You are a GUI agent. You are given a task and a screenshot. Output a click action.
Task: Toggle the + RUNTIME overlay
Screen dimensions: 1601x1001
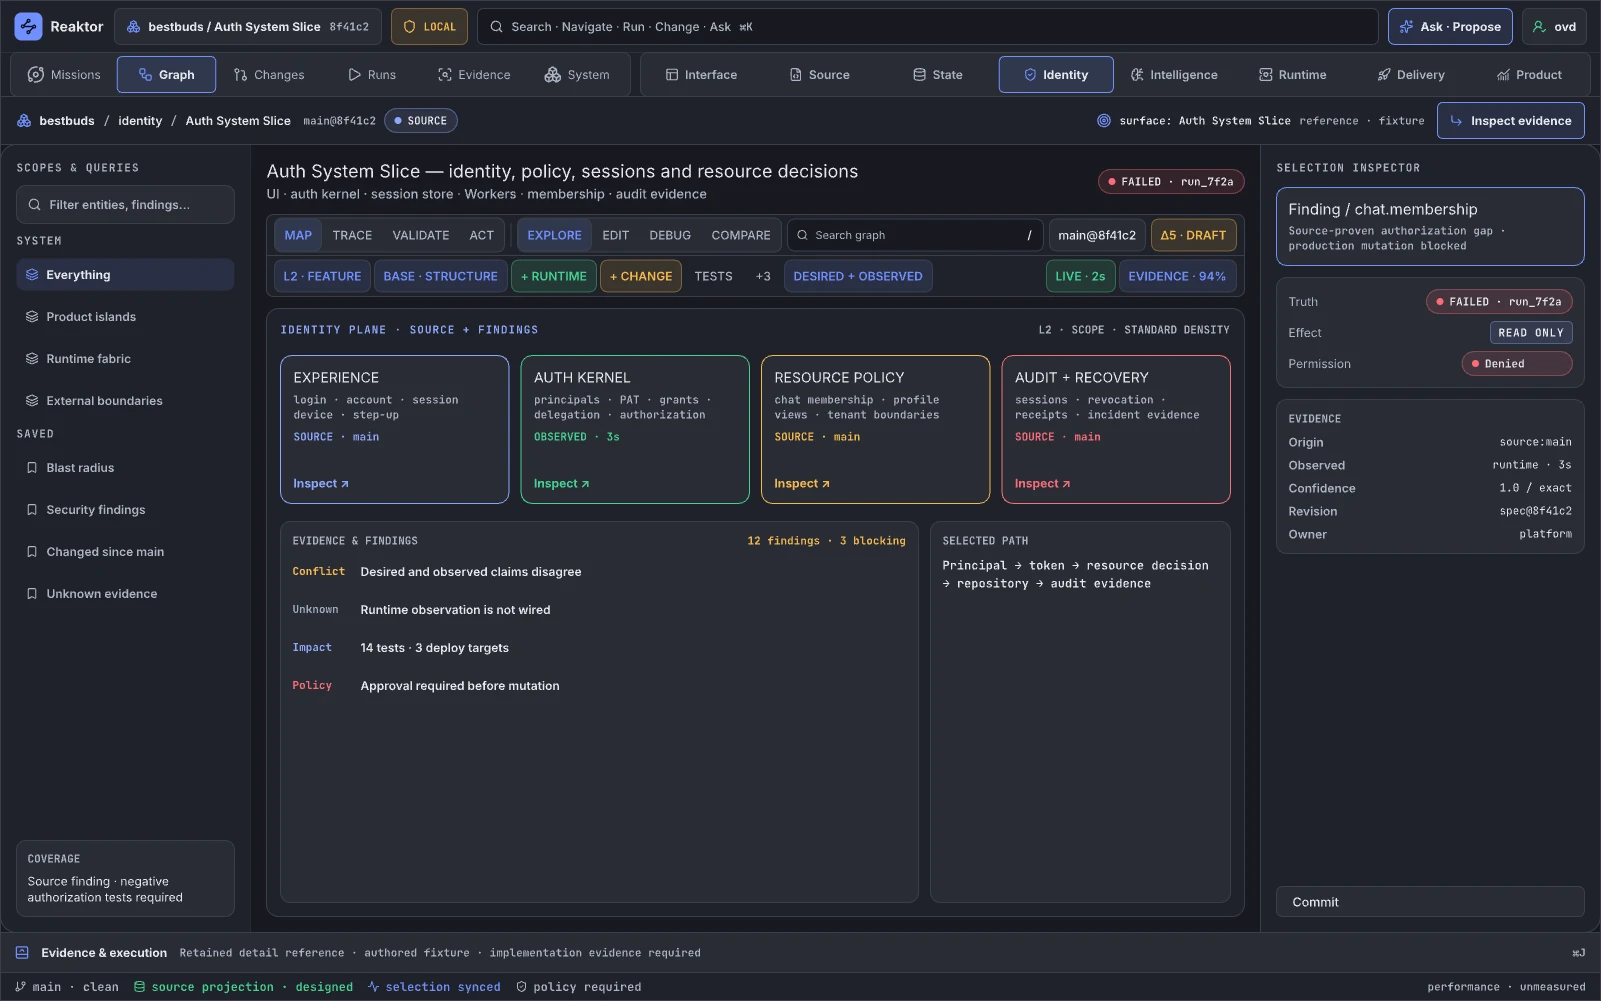(x=553, y=277)
